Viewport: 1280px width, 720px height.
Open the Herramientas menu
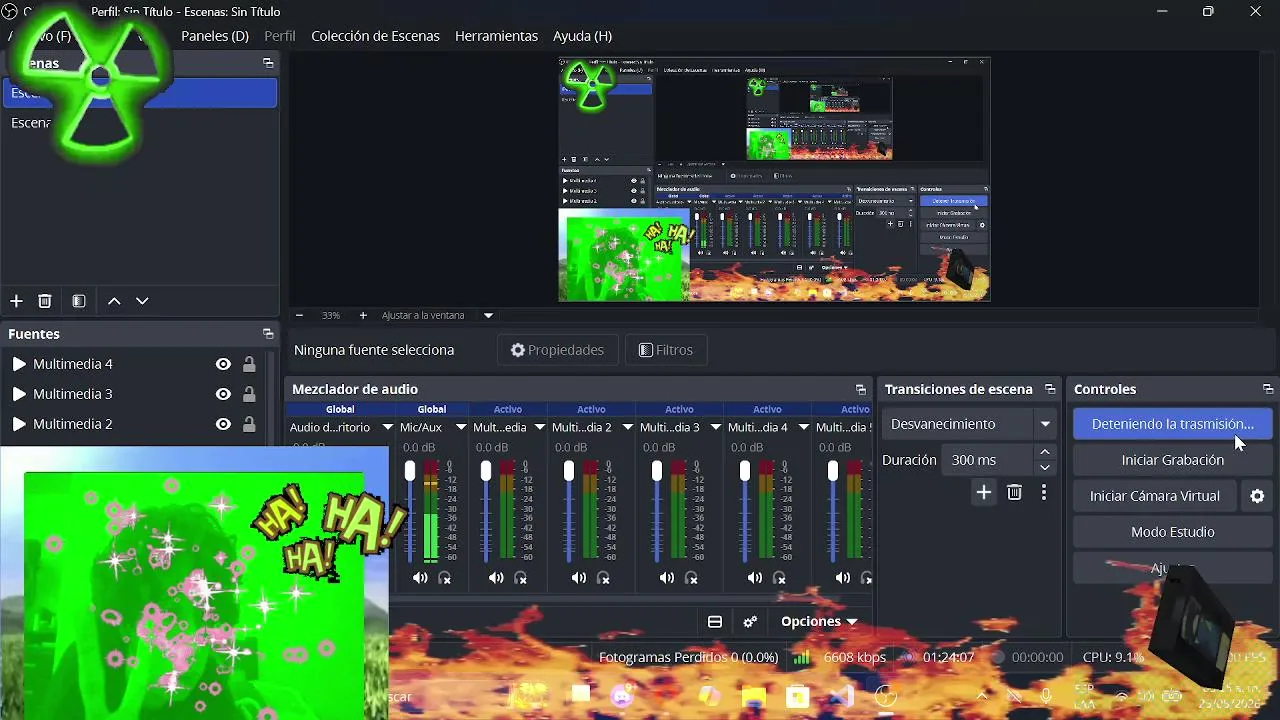click(496, 36)
